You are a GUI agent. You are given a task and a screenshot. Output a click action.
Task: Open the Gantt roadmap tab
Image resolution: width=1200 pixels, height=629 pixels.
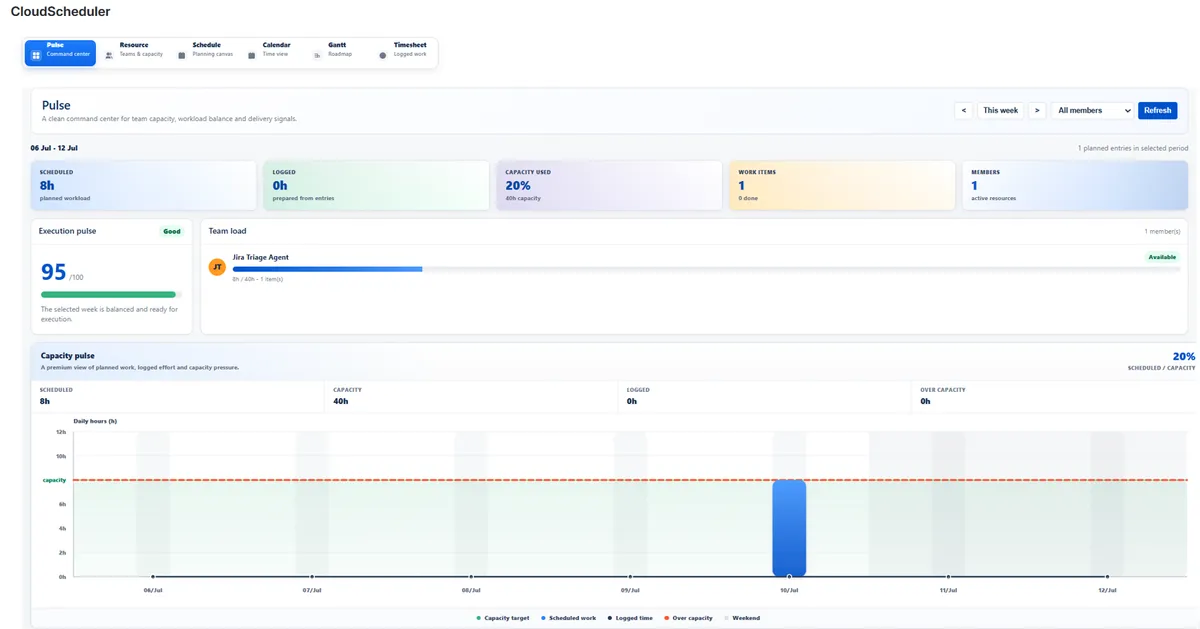[x=333, y=50]
